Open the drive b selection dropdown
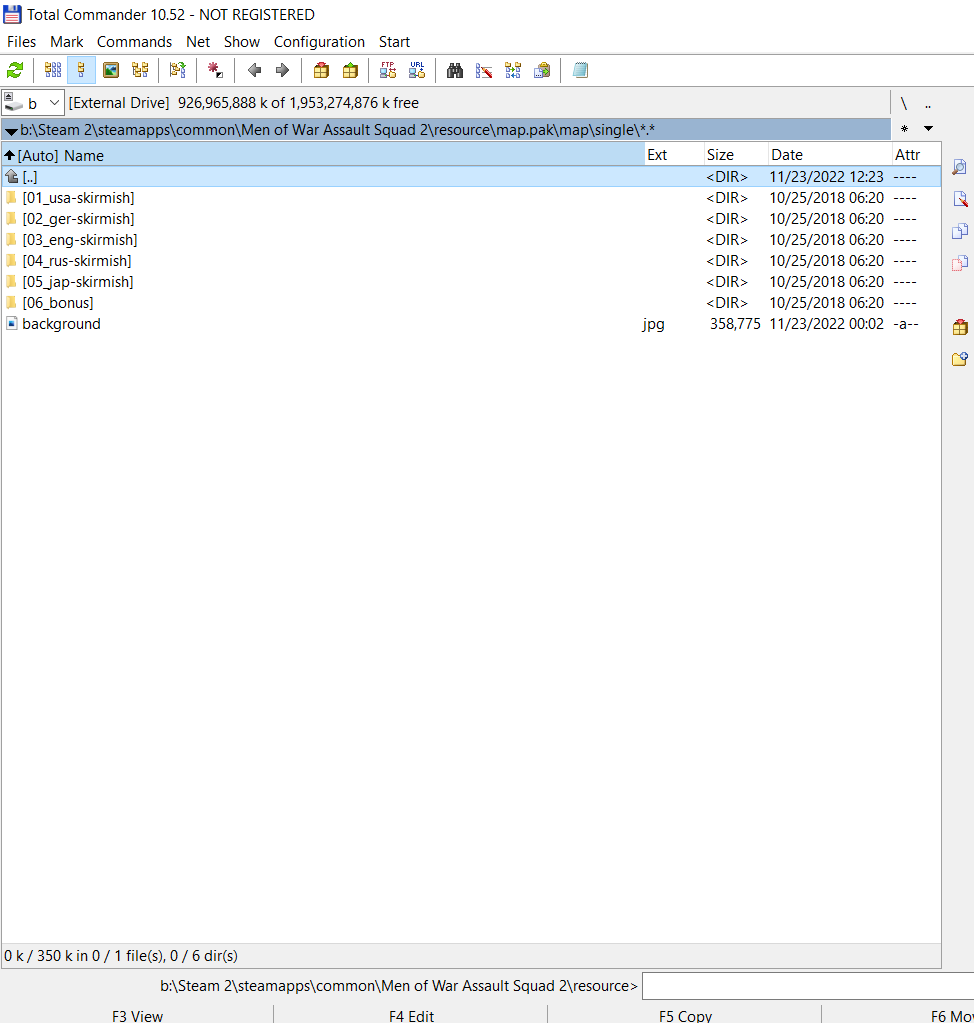Screen dimensions: 974x1023 coord(33,103)
